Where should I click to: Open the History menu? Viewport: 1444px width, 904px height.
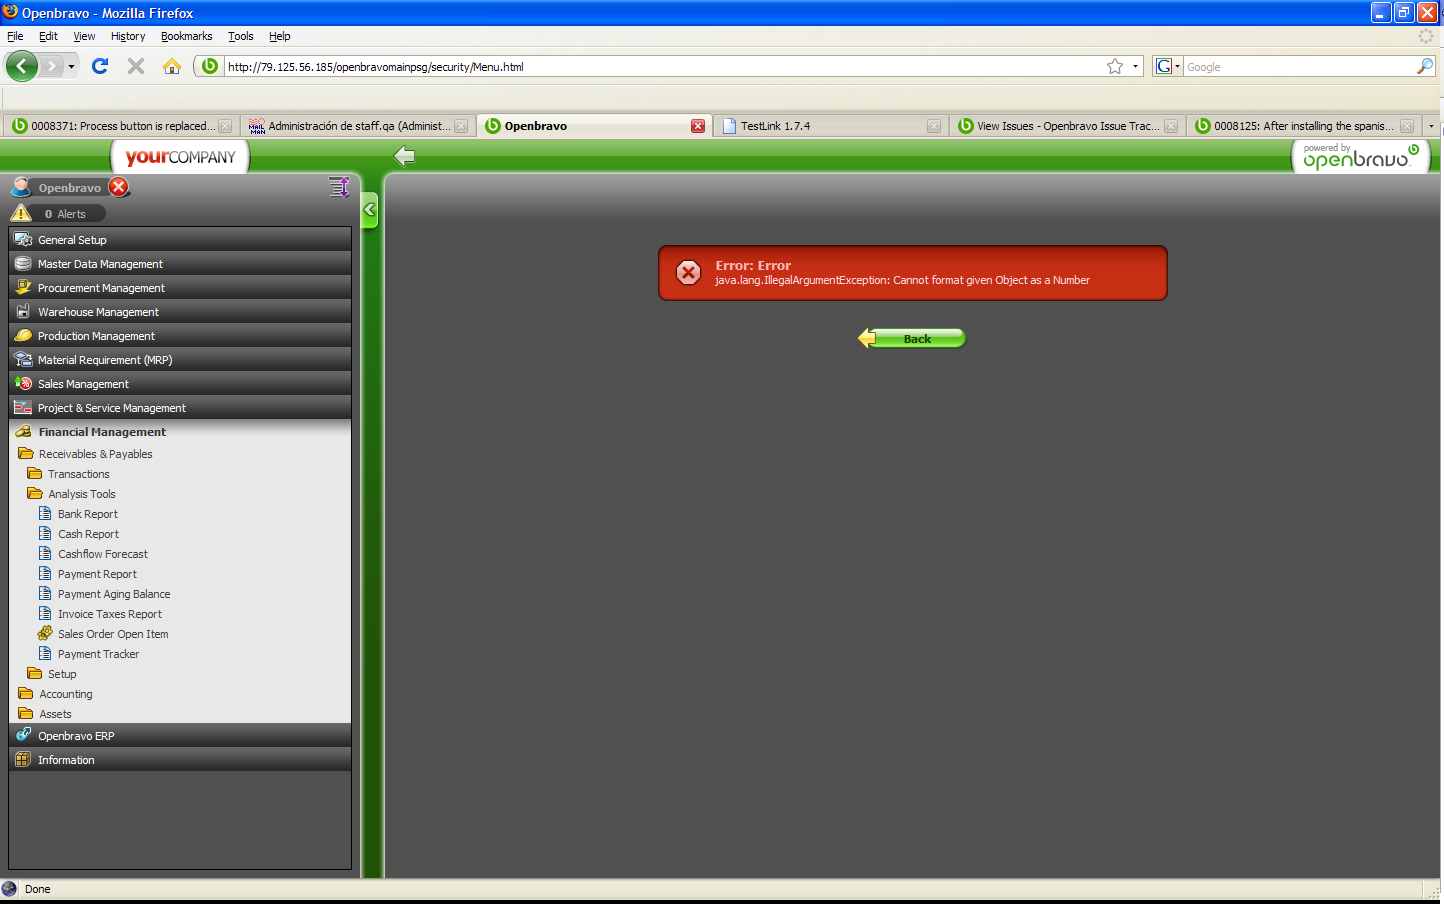click(x=128, y=36)
